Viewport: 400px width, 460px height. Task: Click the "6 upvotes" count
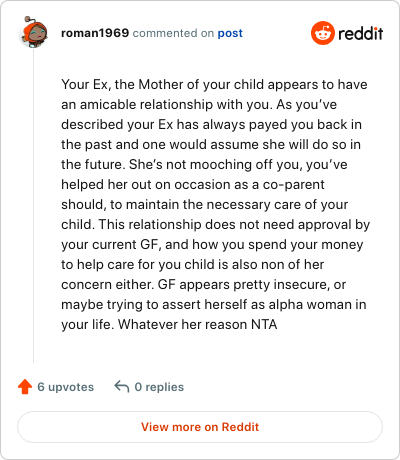[x=65, y=387]
